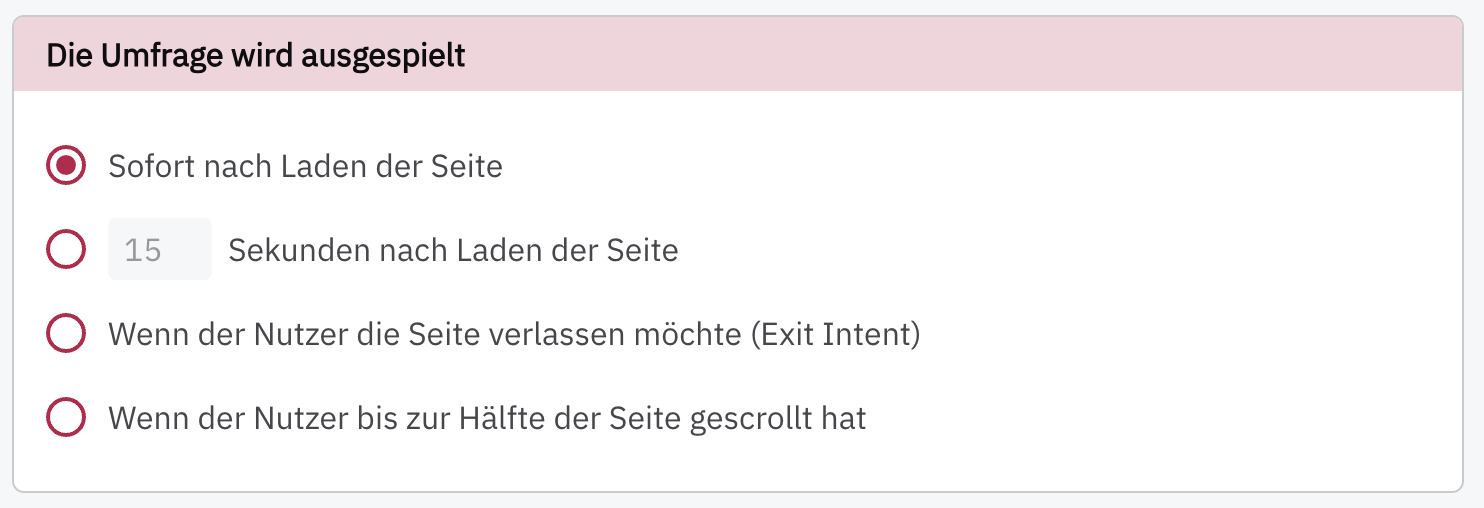Click the "Sofort nach Laden der Seite" label
This screenshot has width=1484, height=508.
click(305, 166)
